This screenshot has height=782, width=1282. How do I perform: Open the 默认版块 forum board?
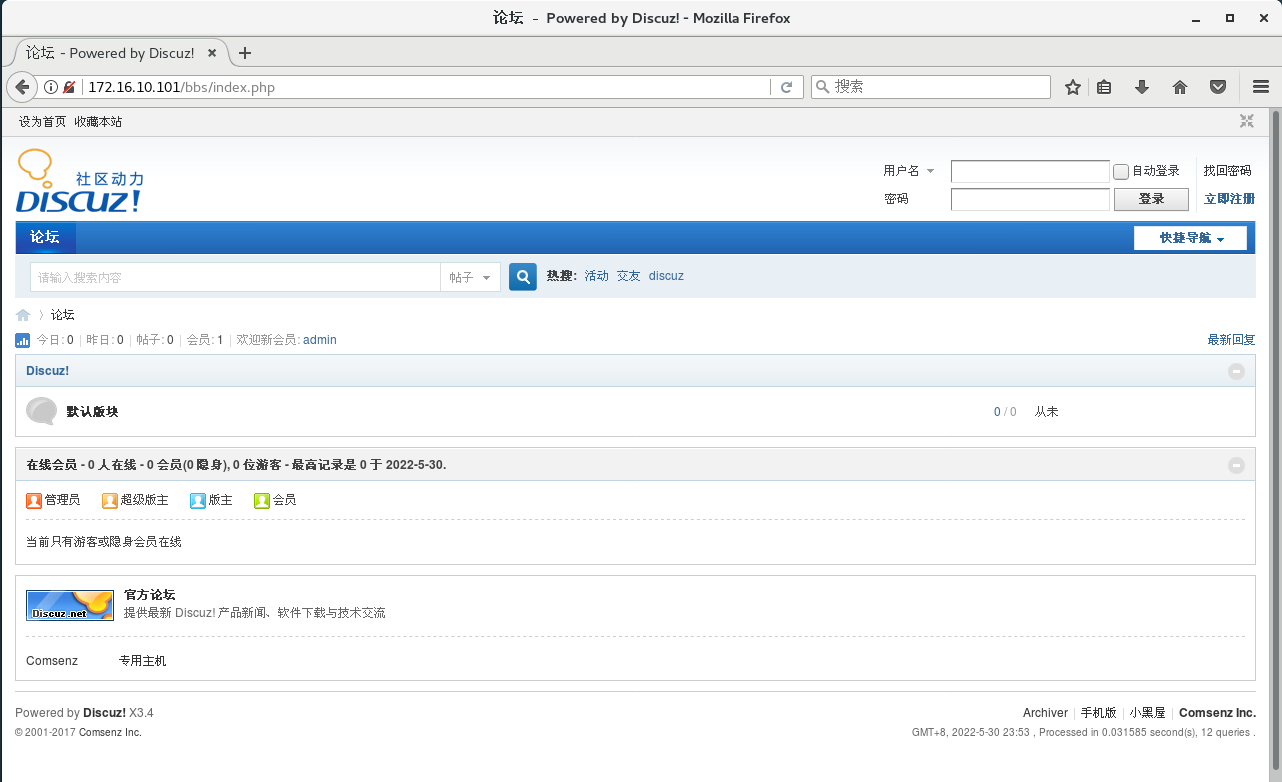(x=93, y=412)
